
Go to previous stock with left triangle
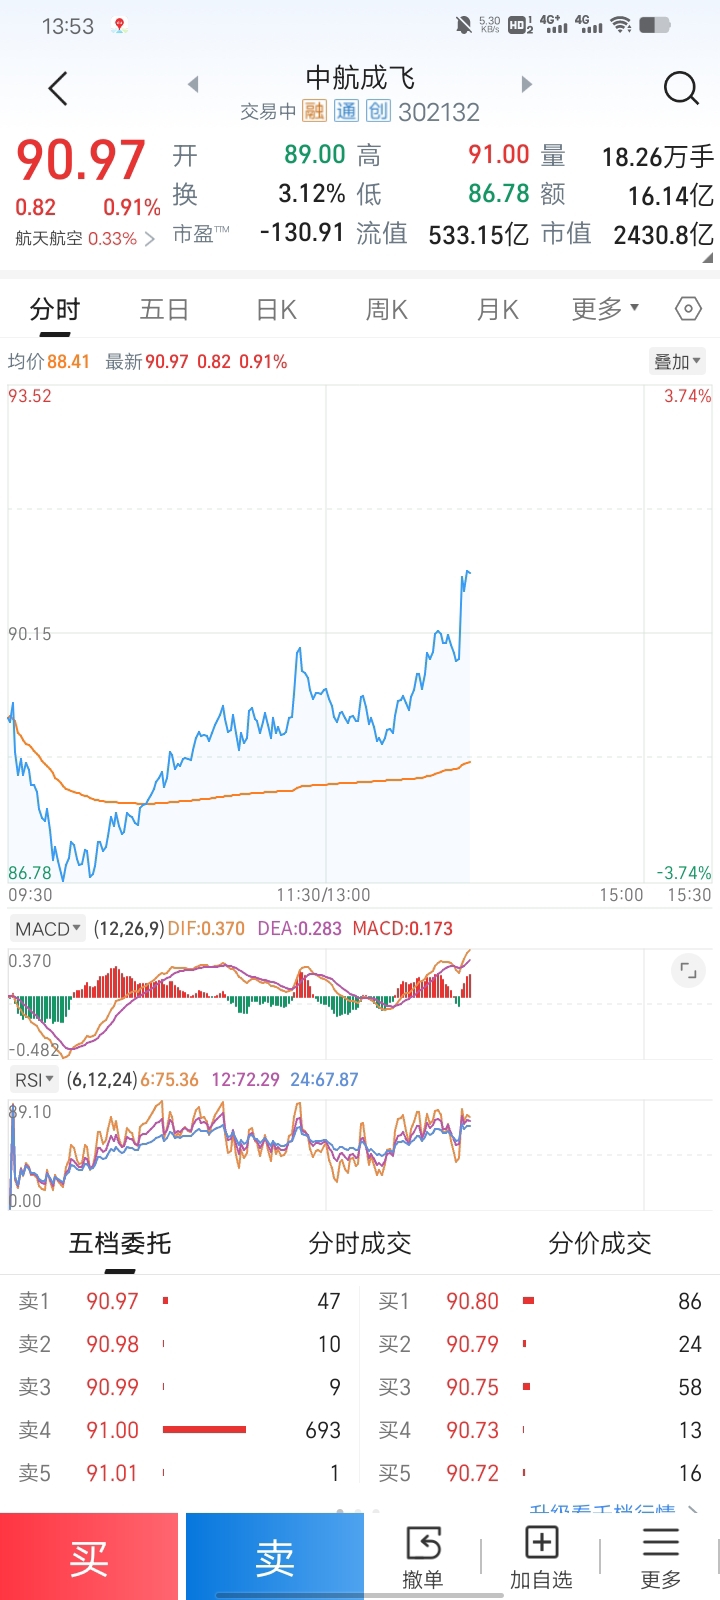(193, 85)
